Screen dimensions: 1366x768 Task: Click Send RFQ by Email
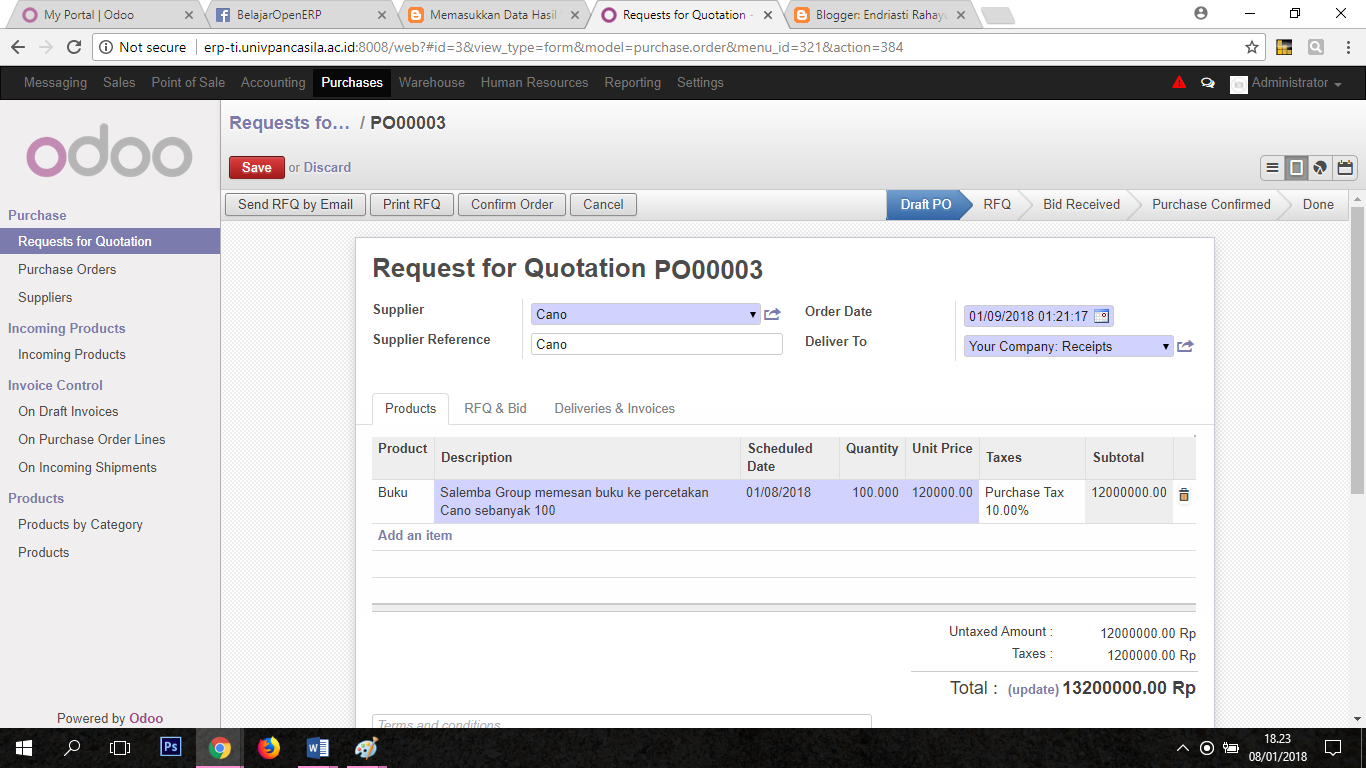pos(295,205)
